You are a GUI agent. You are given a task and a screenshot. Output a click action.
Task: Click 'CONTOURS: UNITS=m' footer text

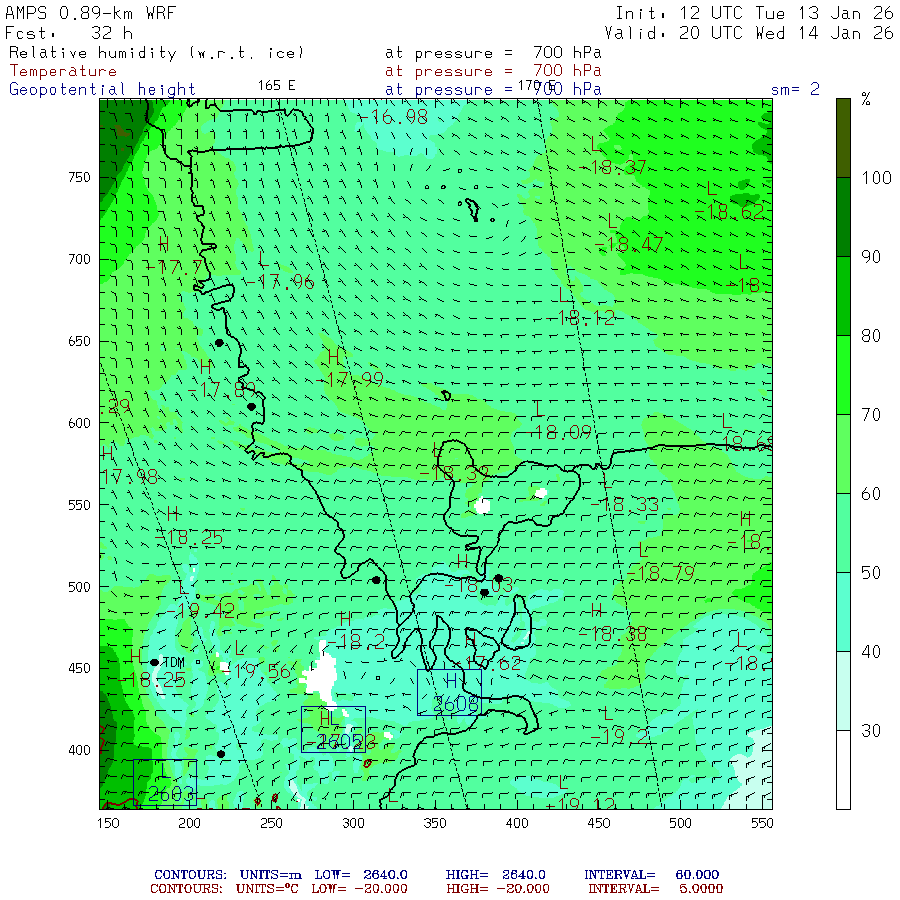point(227,875)
